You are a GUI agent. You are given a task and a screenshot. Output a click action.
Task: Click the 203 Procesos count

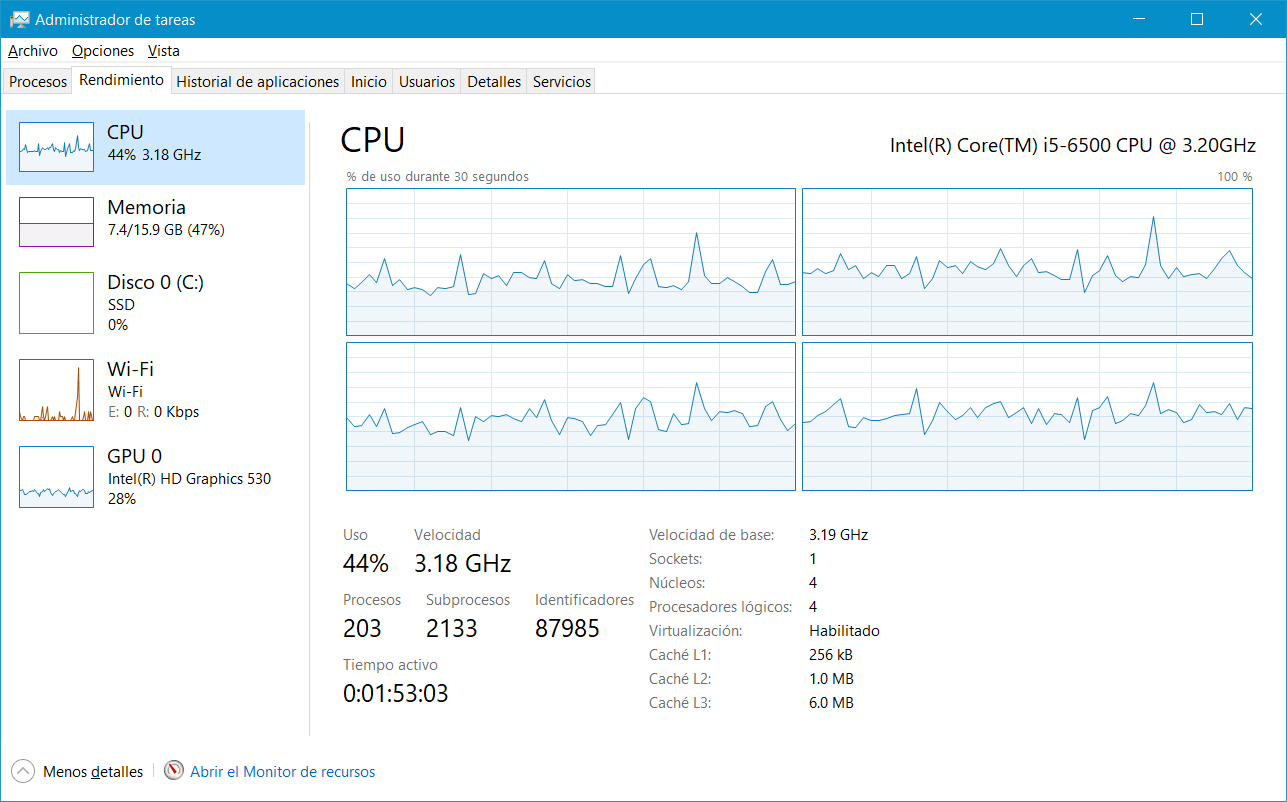click(x=362, y=628)
